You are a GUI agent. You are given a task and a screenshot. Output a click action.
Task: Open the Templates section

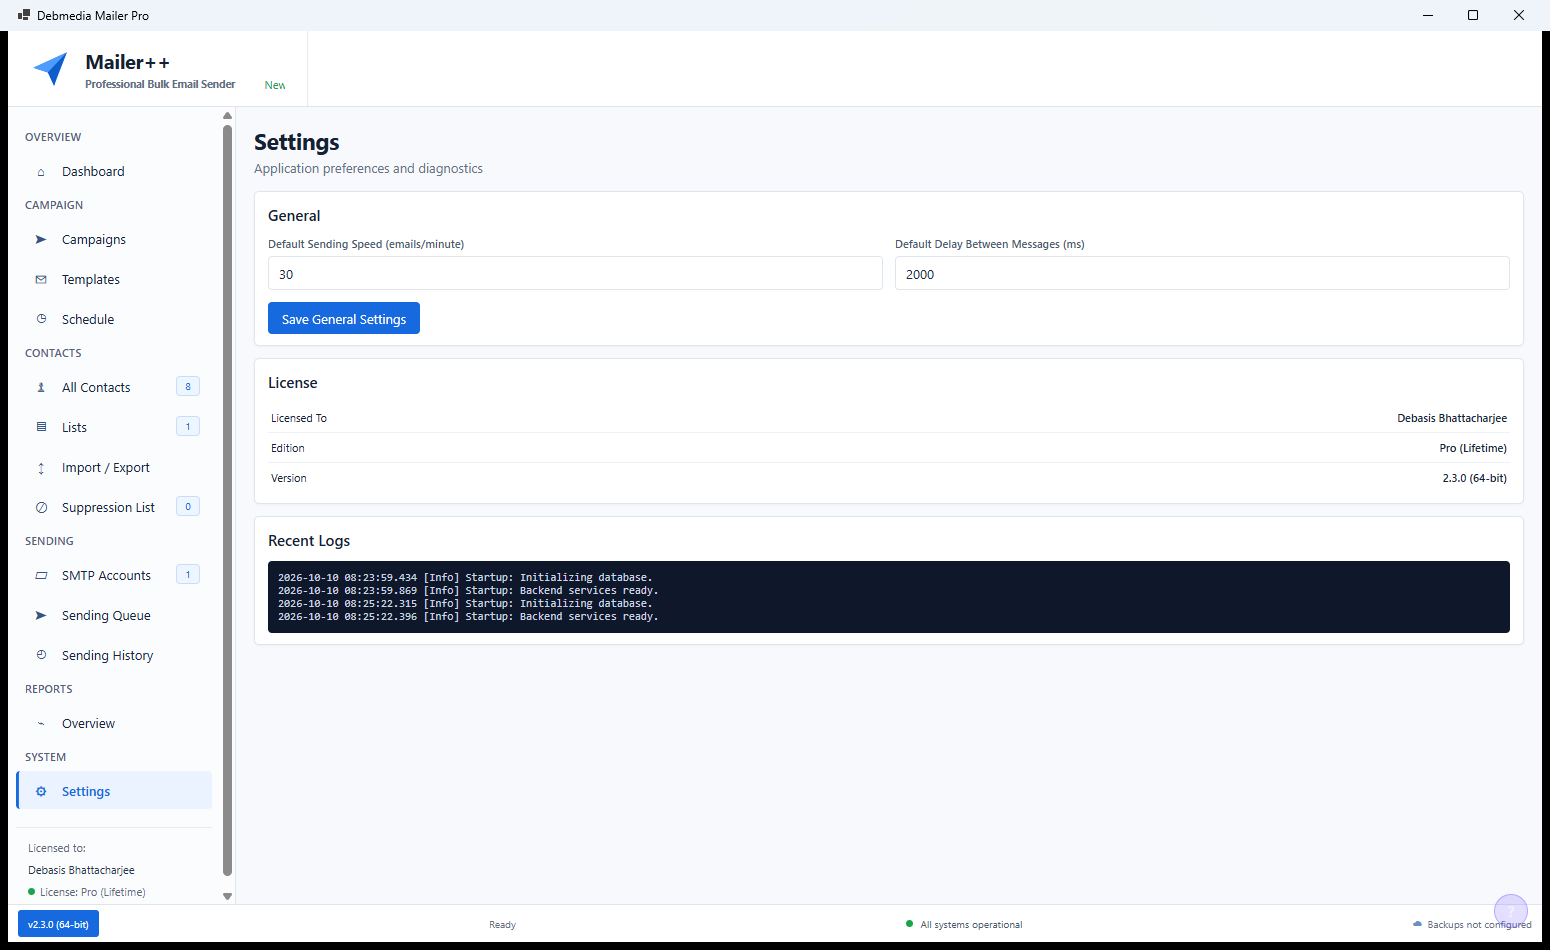coord(114,280)
